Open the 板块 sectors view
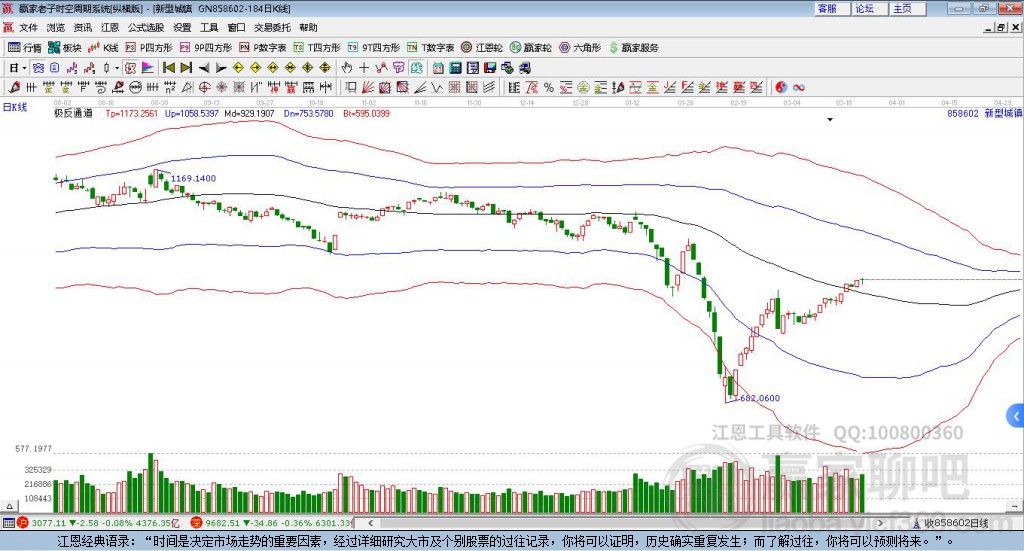 pos(65,48)
